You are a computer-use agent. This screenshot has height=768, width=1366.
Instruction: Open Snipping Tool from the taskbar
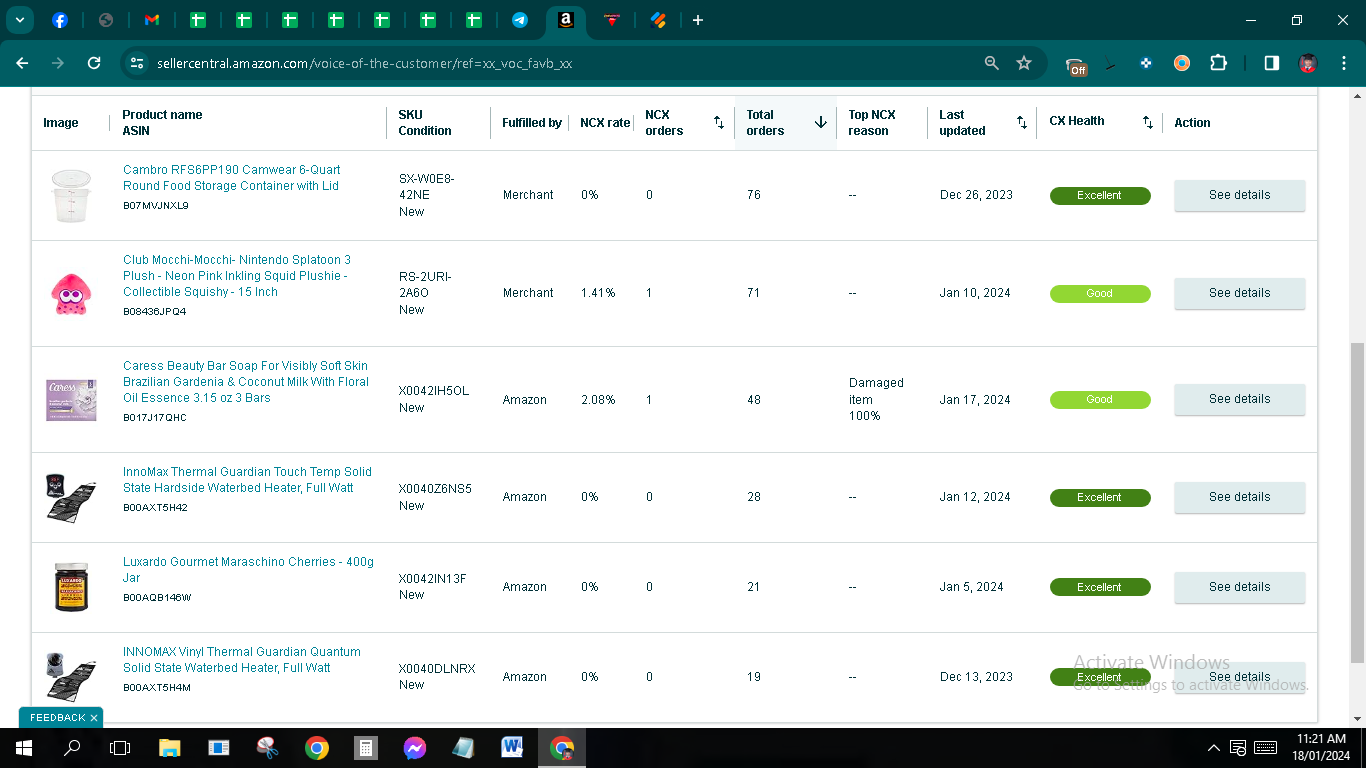268,748
